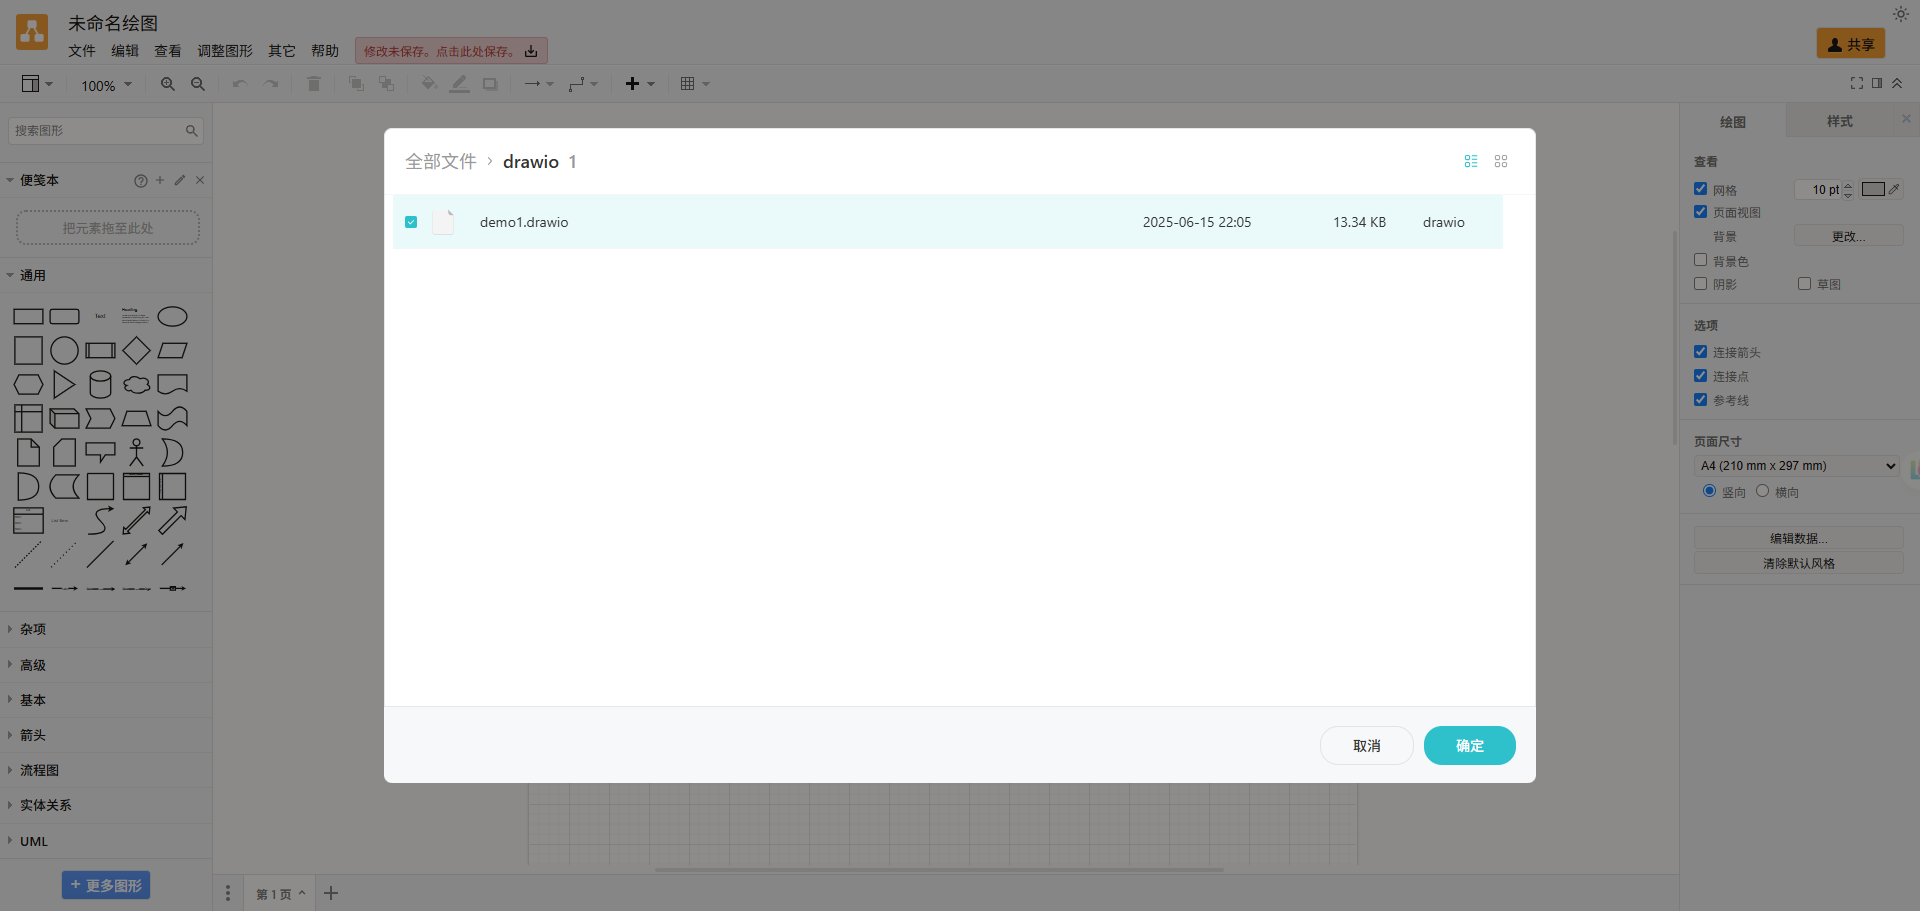Switch to the 样式 tab

pyautogui.click(x=1839, y=121)
